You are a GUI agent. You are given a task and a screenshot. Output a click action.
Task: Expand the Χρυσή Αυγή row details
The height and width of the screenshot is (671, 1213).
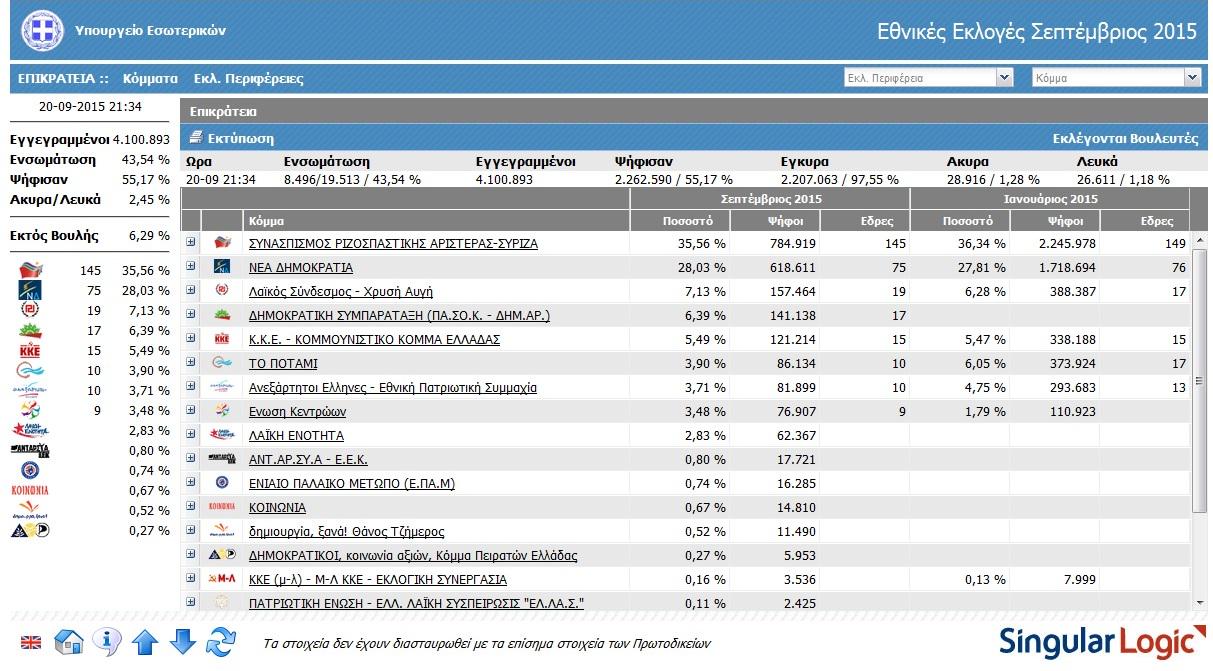(x=190, y=290)
